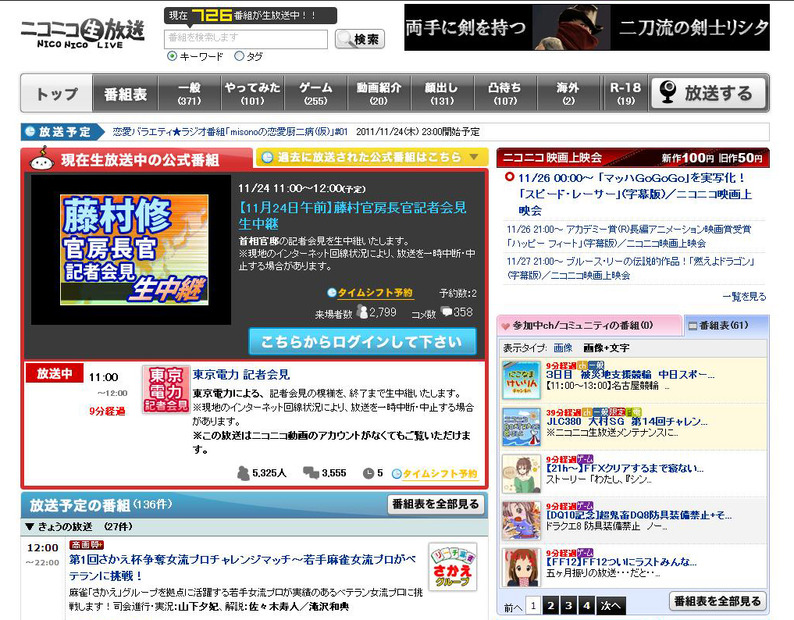Open the thumbnail for FF12ついにラスト broadcast
This screenshot has width=794, height=620.
(x=522, y=567)
